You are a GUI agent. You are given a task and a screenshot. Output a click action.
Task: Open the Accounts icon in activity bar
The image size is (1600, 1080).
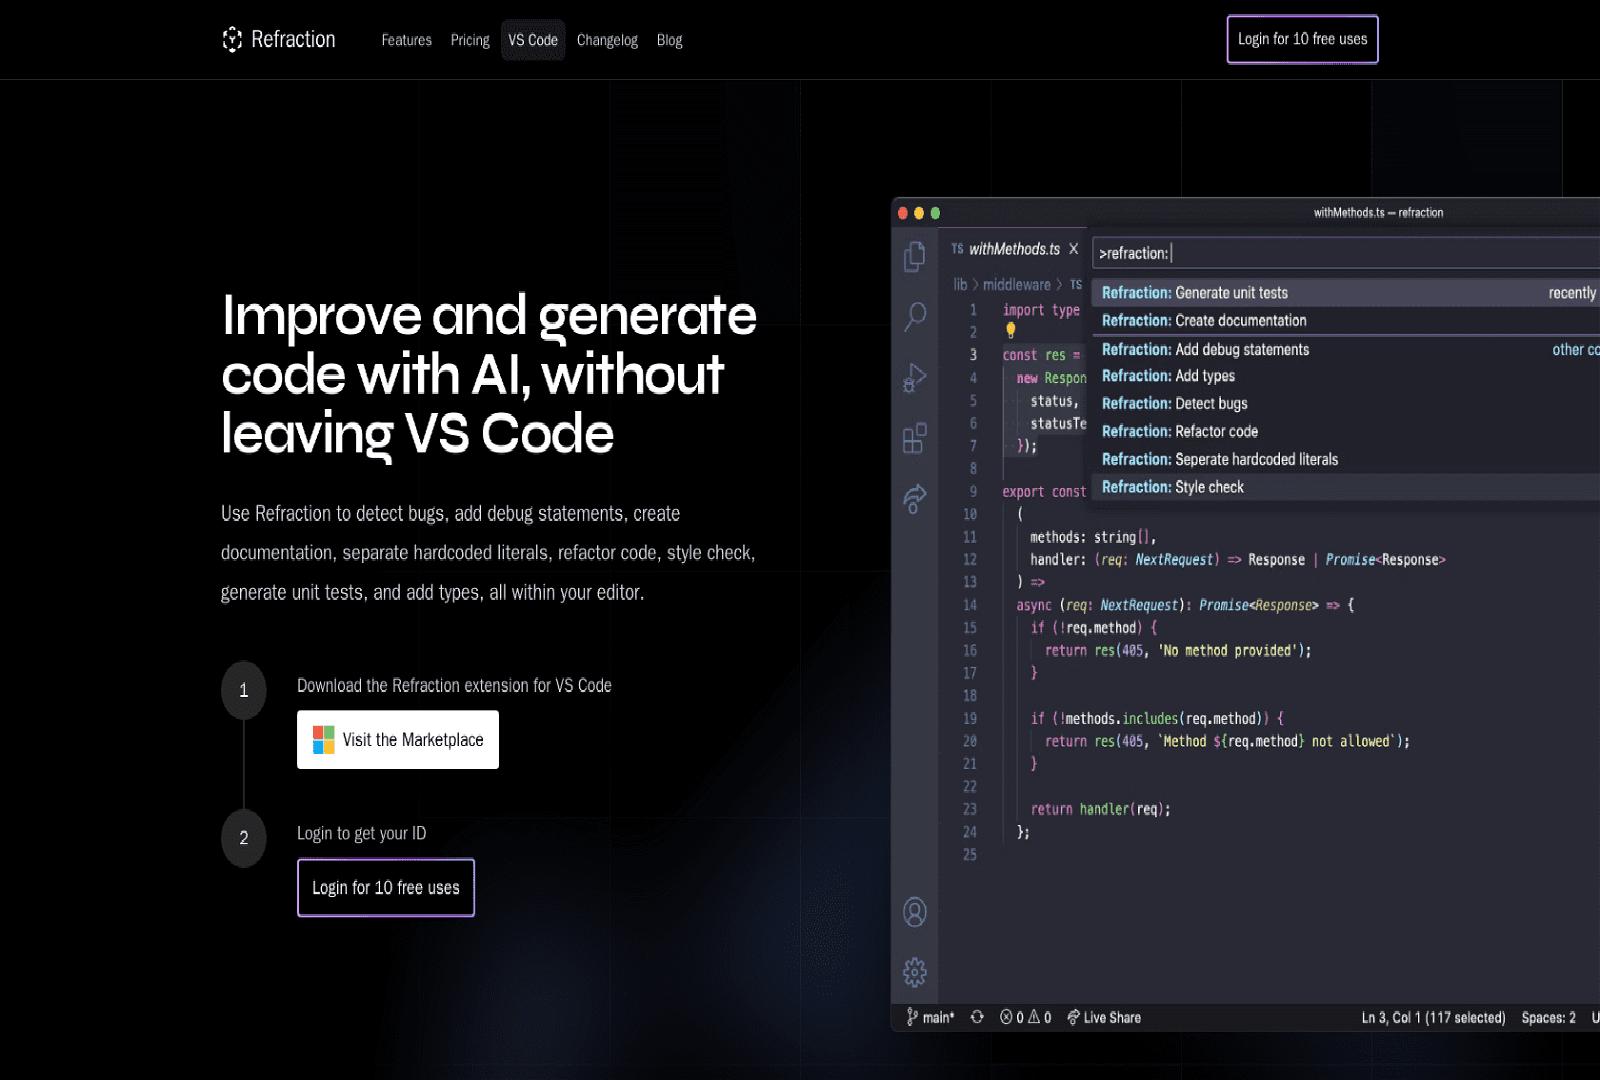[x=914, y=912]
